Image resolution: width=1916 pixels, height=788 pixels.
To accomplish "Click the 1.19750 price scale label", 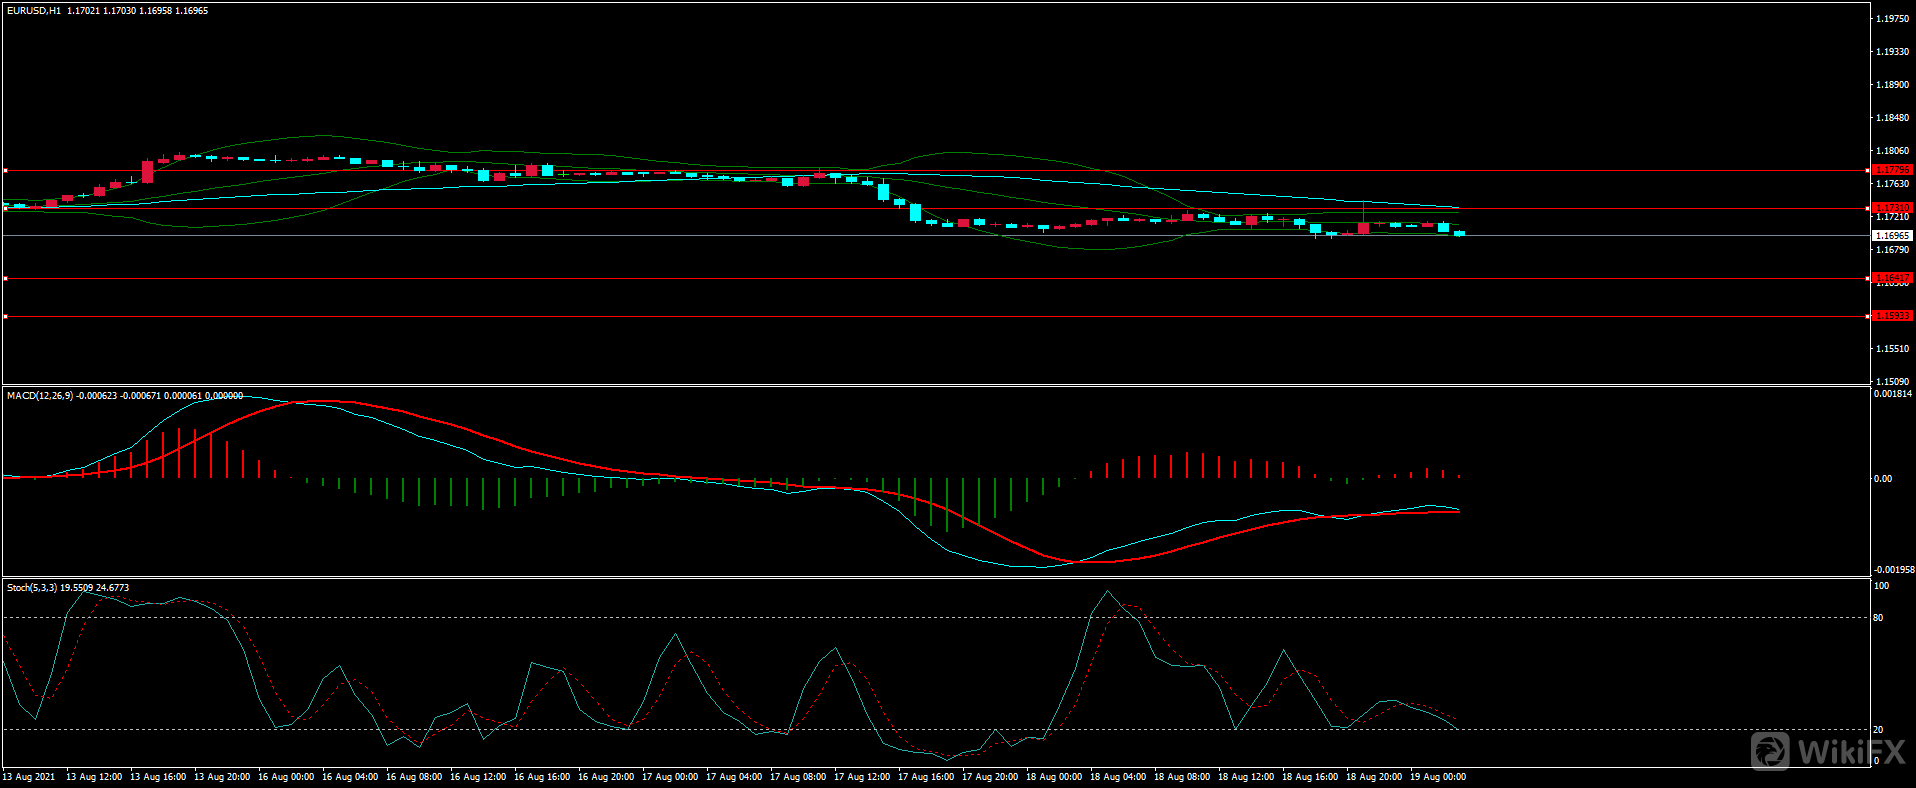I will tap(1891, 19).
